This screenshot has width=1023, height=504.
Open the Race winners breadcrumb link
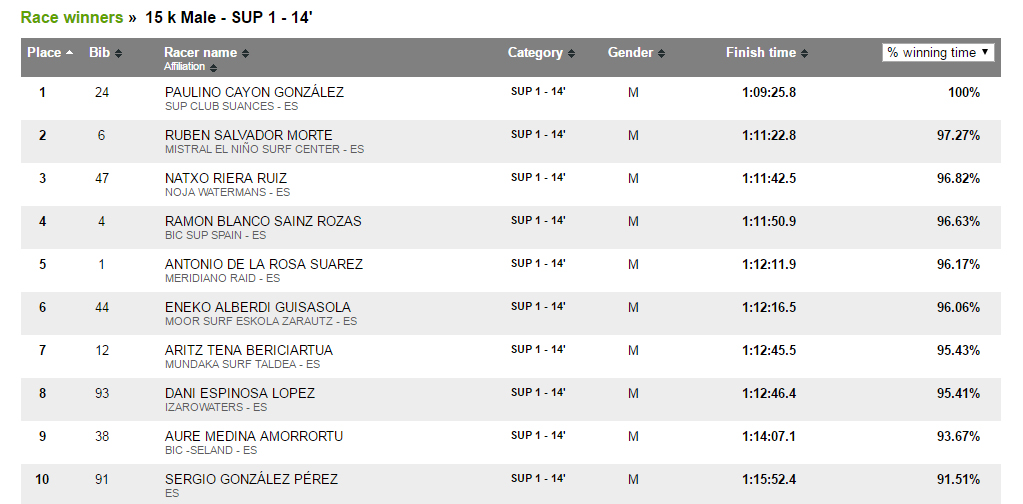[72, 18]
